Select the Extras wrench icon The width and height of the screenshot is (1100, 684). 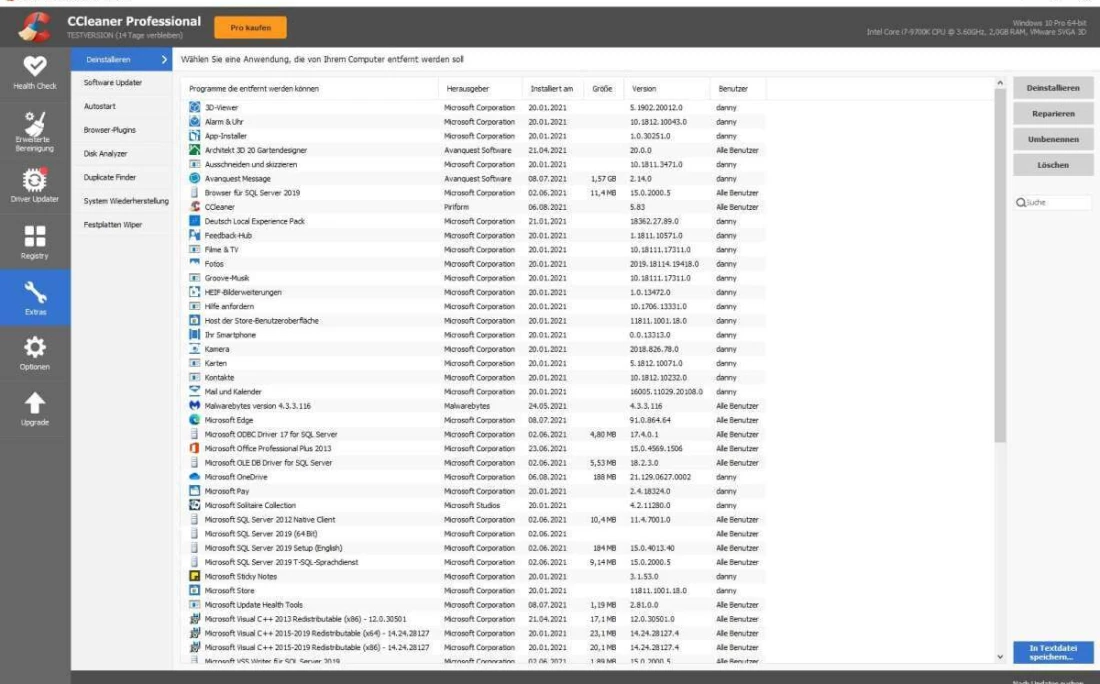[35, 292]
